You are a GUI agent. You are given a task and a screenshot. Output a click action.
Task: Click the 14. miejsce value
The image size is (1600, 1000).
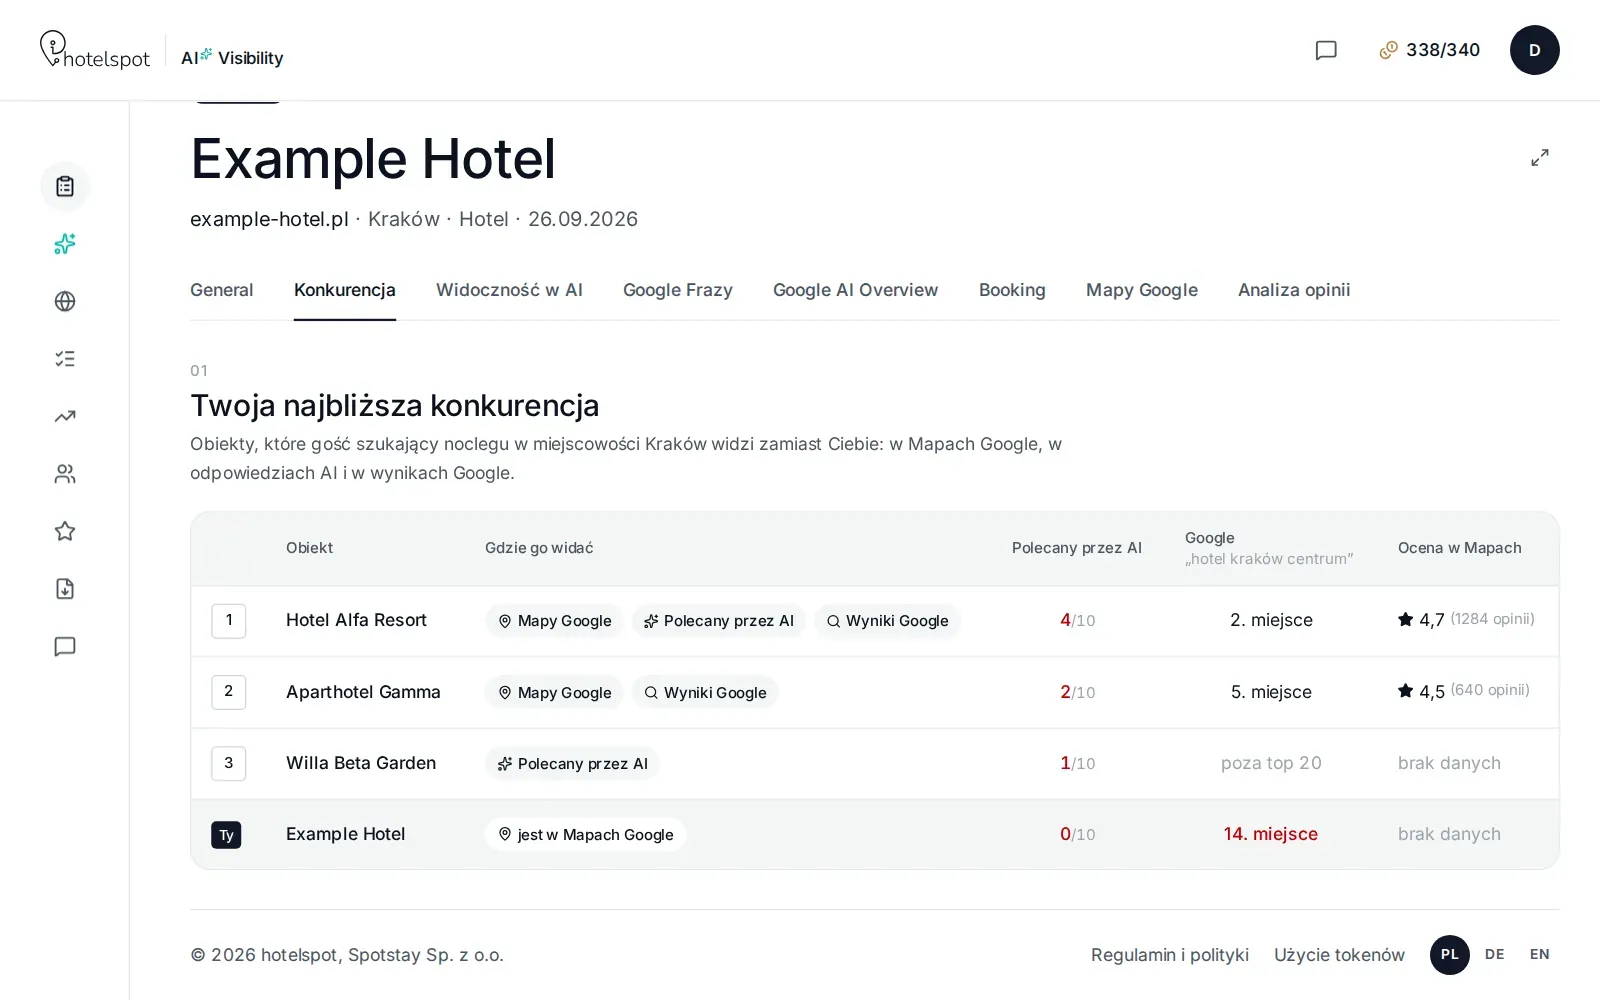(x=1271, y=834)
